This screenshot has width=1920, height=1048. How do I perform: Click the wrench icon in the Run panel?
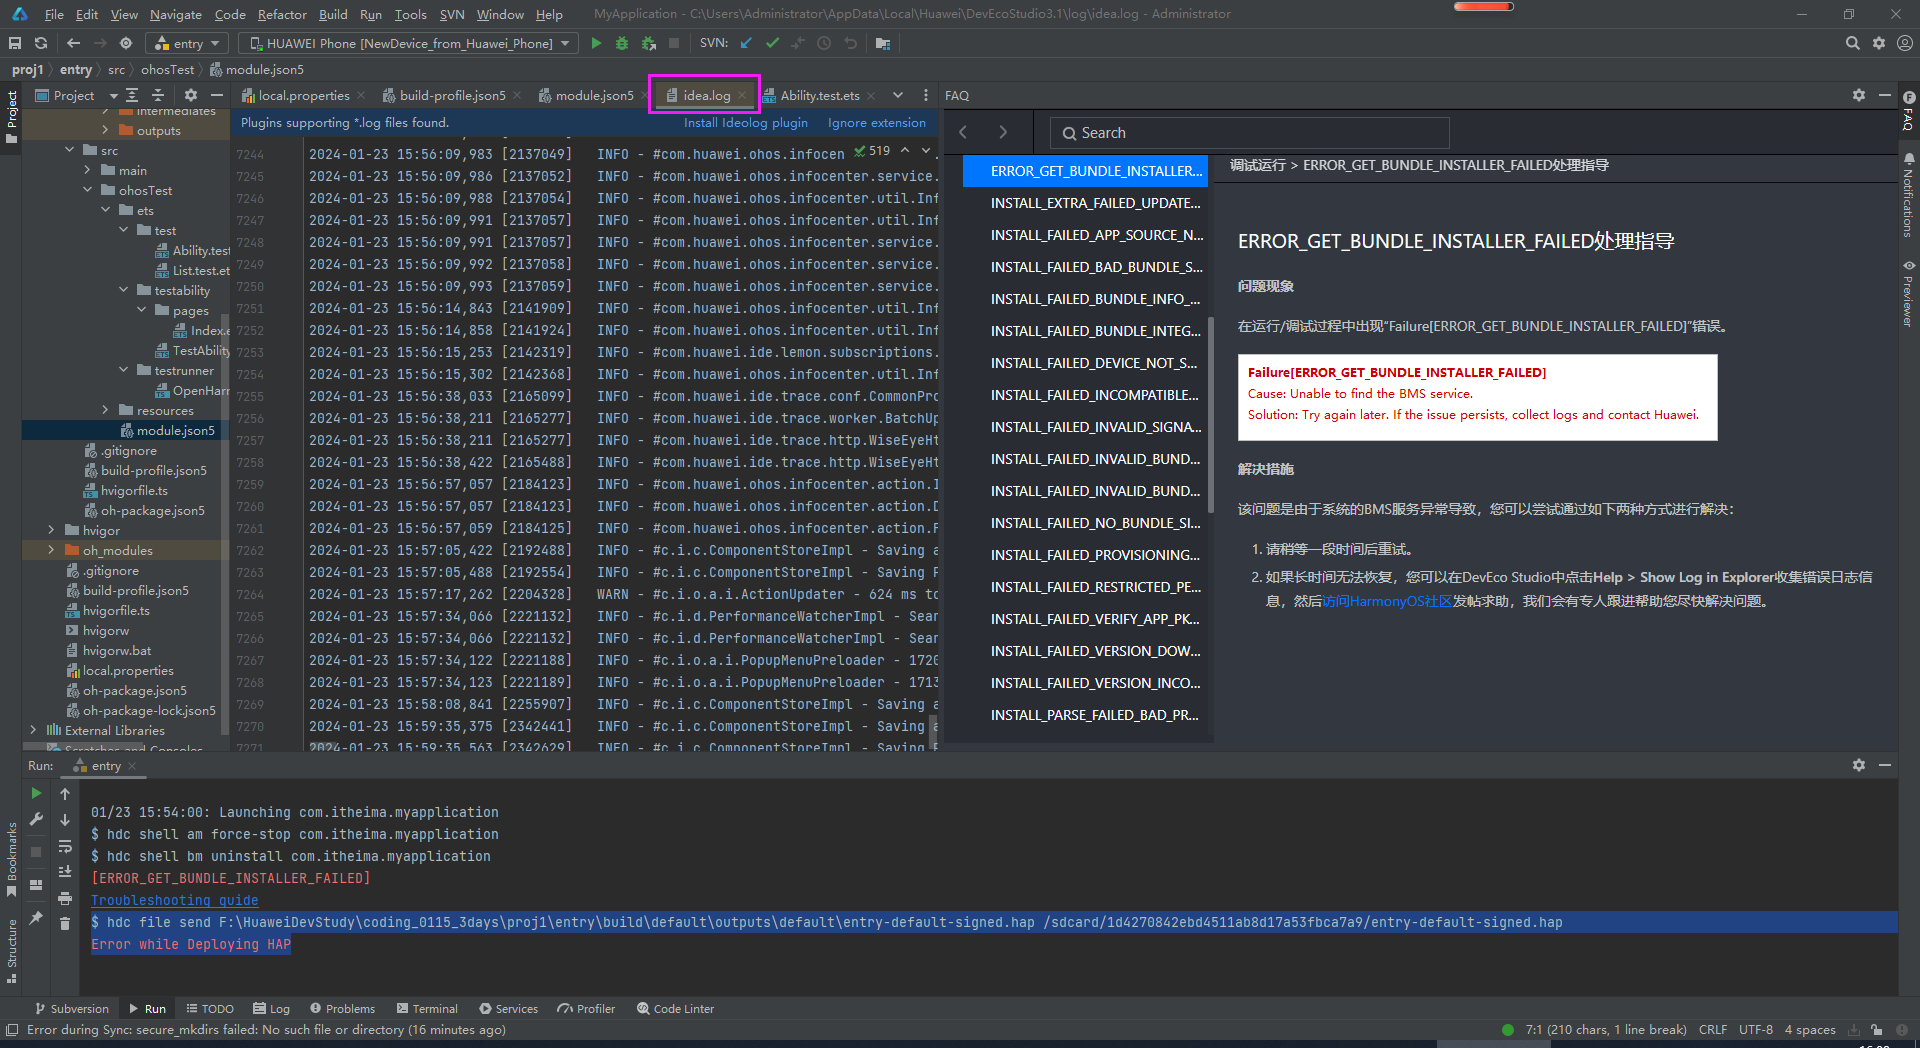pyautogui.click(x=36, y=819)
